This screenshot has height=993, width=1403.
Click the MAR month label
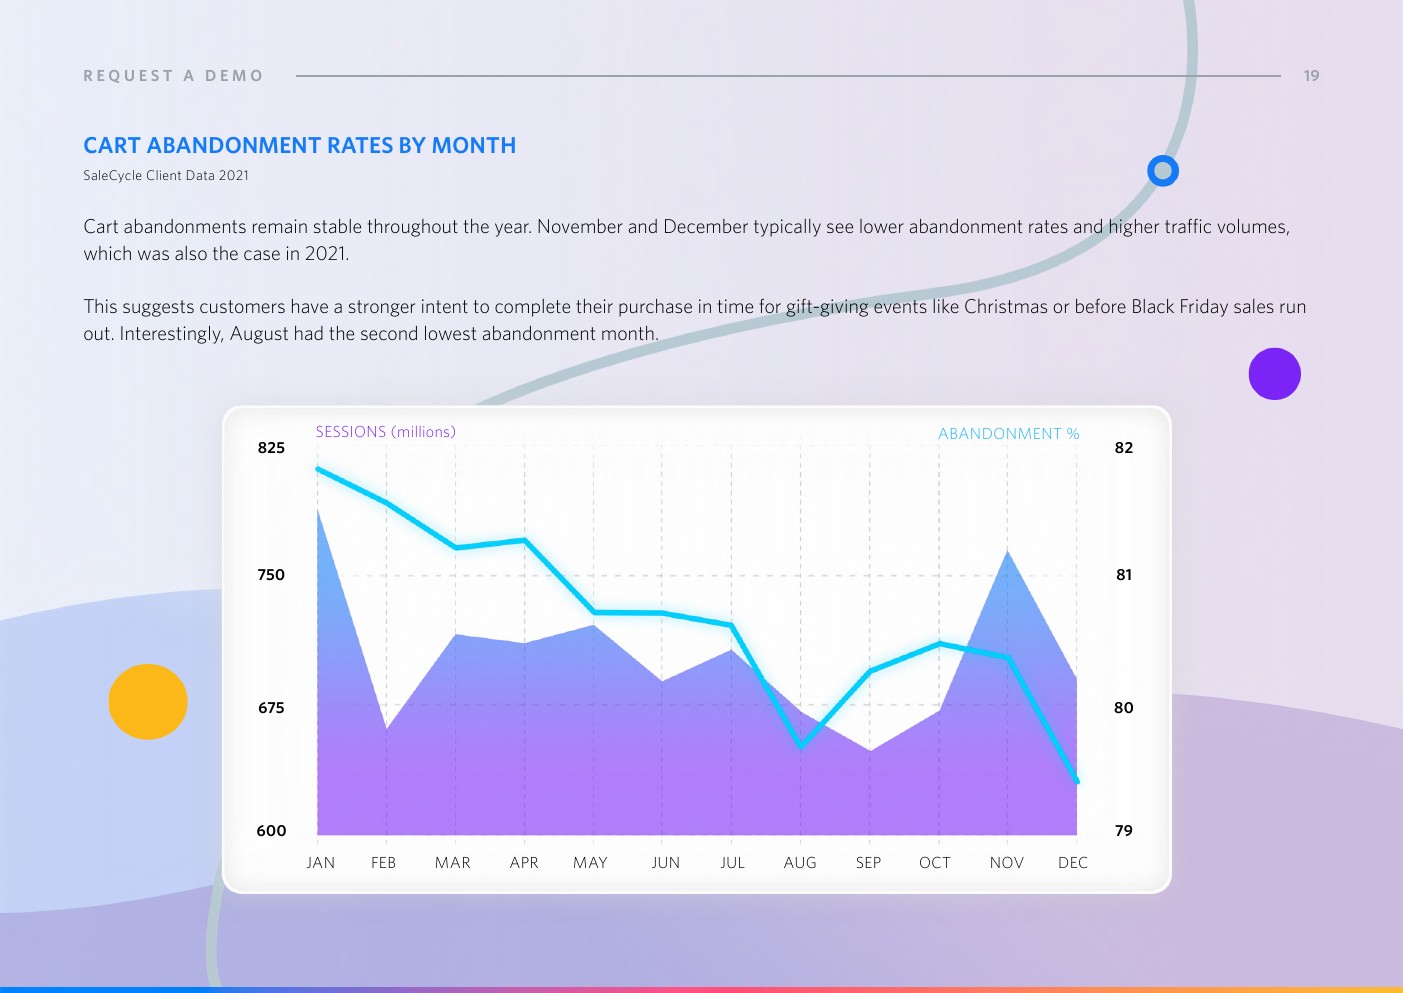click(x=453, y=863)
